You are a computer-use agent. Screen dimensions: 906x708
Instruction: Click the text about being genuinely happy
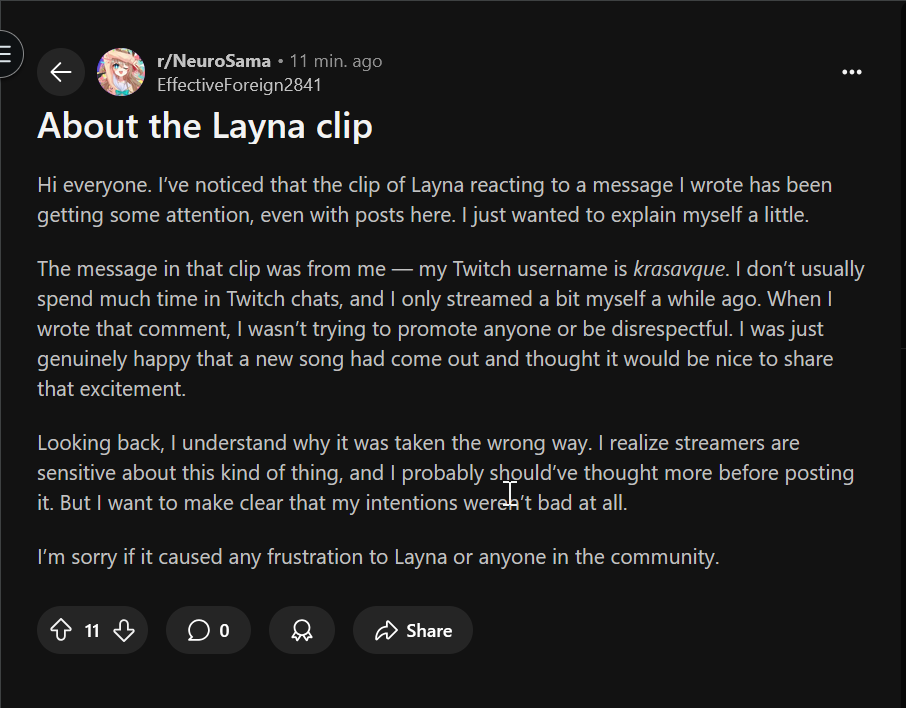pos(250,359)
